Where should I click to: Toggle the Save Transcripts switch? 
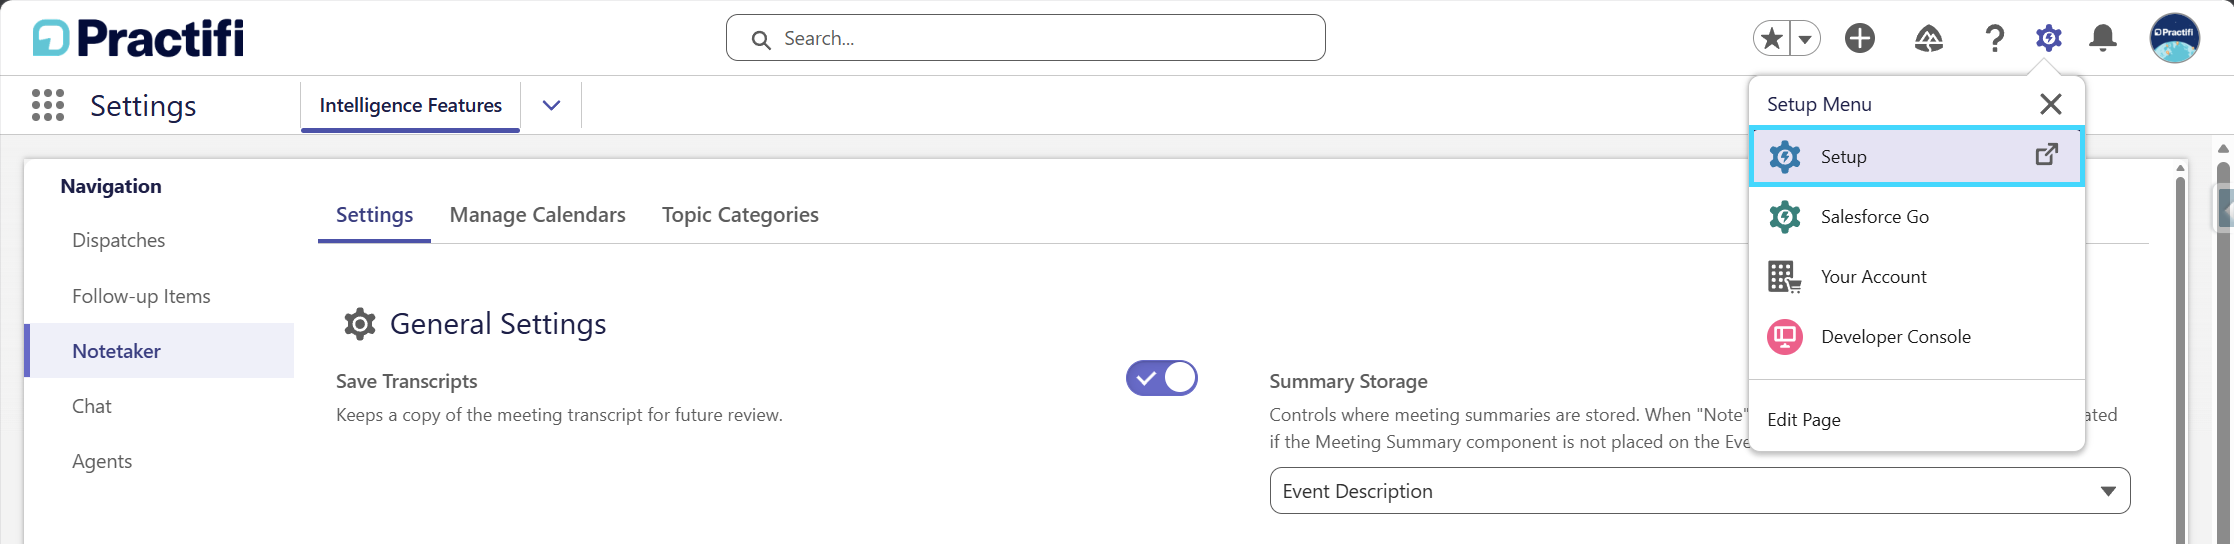click(1161, 378)
